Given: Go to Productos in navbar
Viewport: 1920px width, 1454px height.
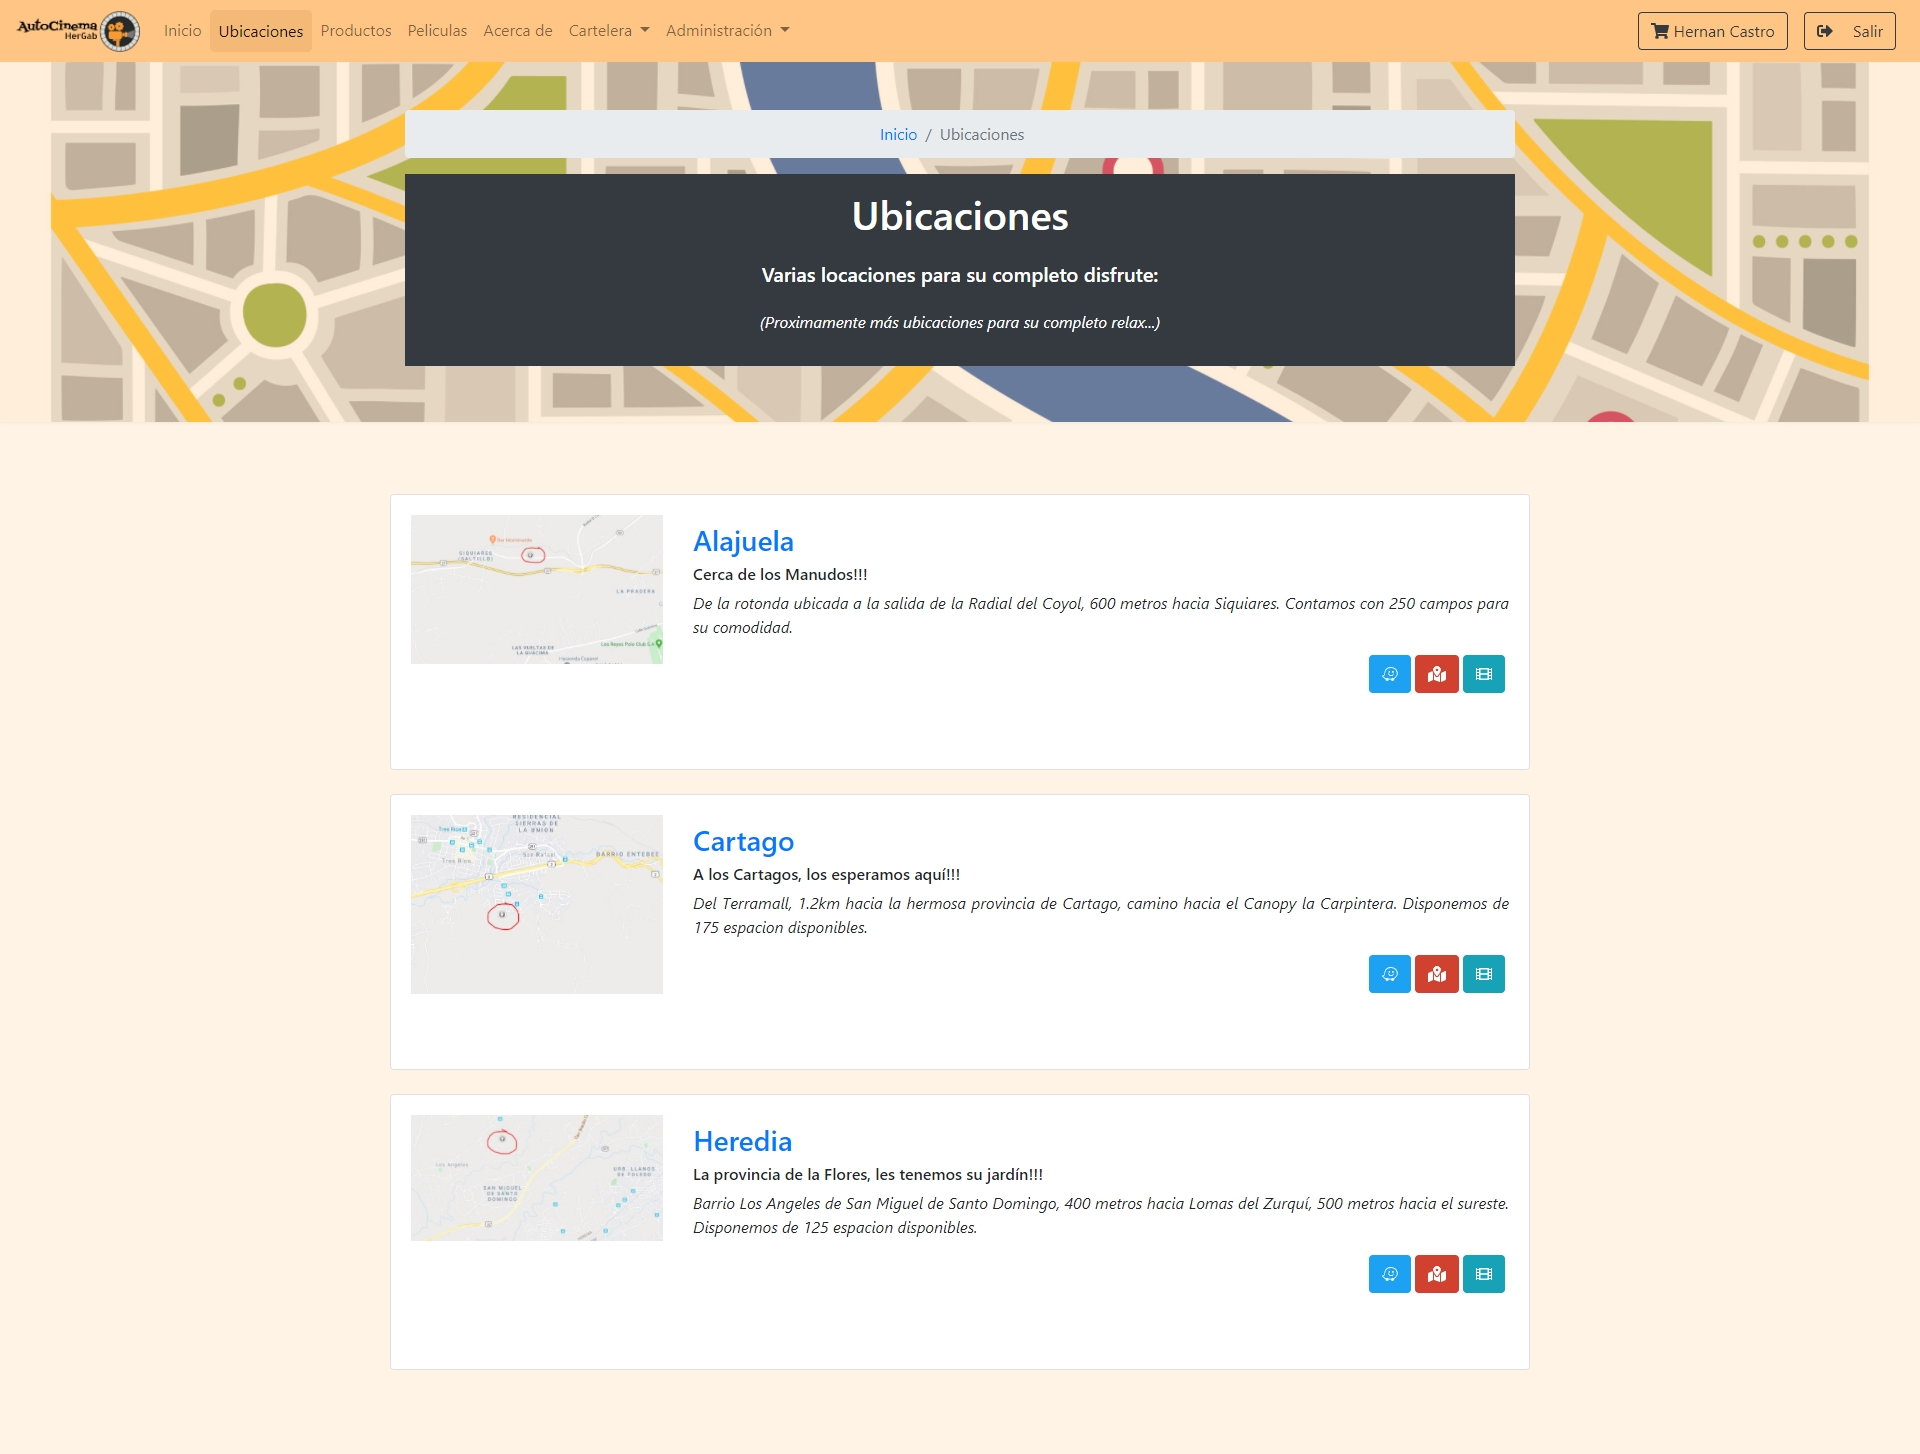Looking at the screenshot, I should tap(355, 31).
